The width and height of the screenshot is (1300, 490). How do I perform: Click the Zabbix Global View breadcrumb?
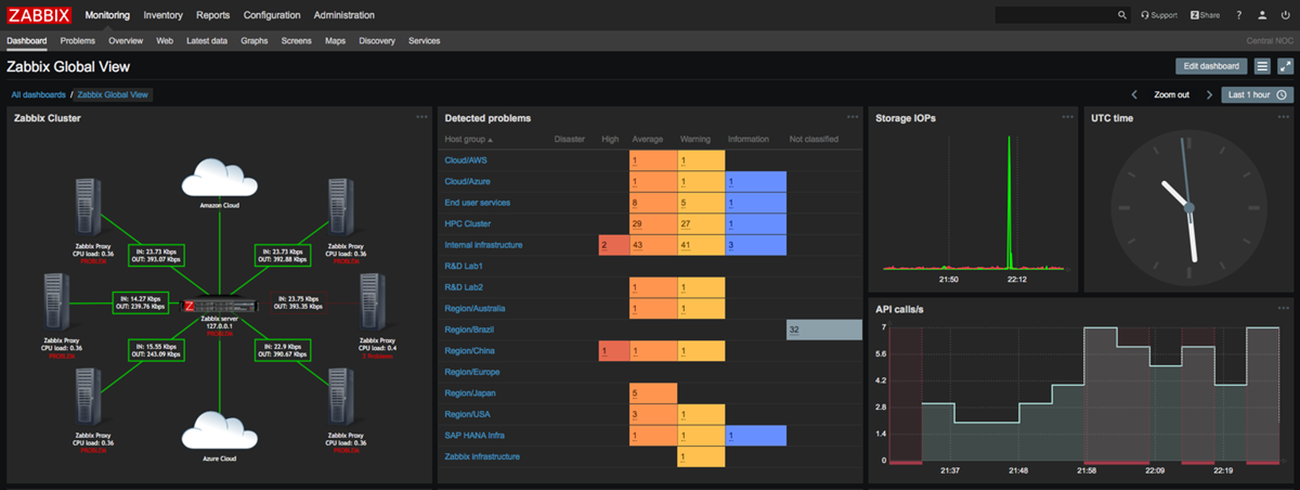113,95
